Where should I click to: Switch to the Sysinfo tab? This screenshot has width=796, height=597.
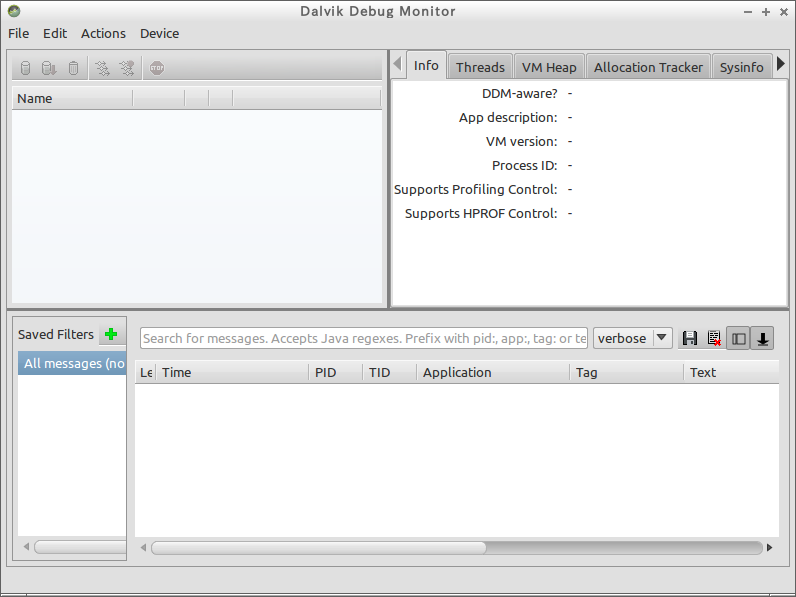(x=741, y=67)
